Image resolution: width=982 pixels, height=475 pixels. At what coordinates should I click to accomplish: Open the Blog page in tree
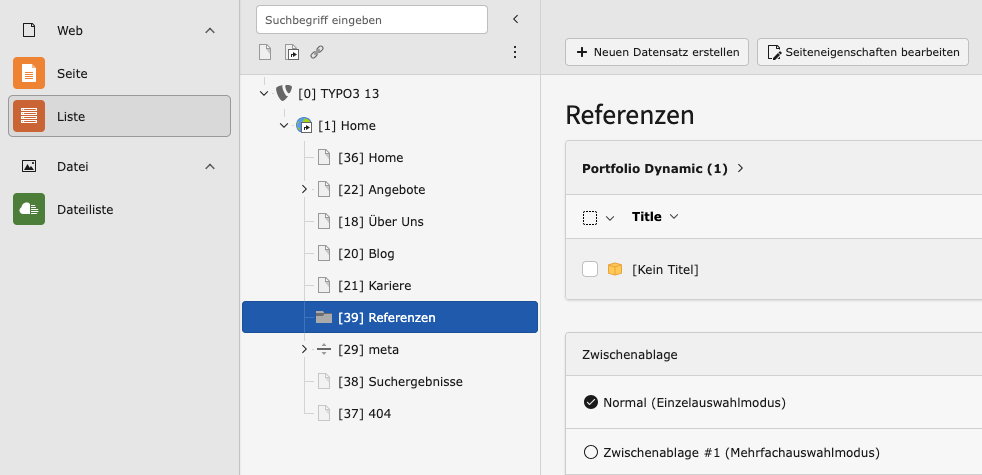[381, 253]
